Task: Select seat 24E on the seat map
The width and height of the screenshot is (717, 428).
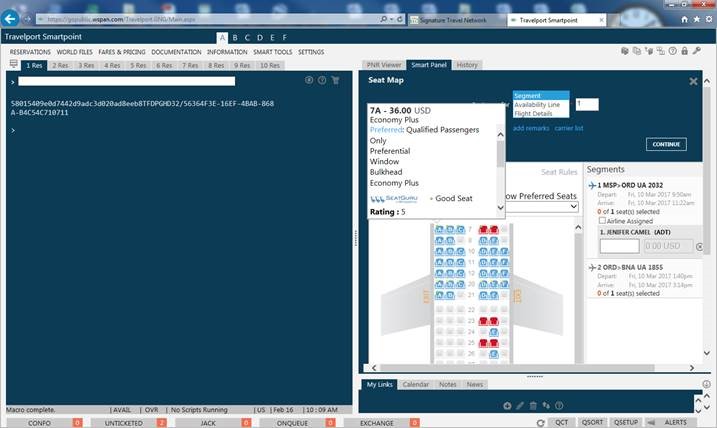Action: pyautogui.click(x=493, y=332)
